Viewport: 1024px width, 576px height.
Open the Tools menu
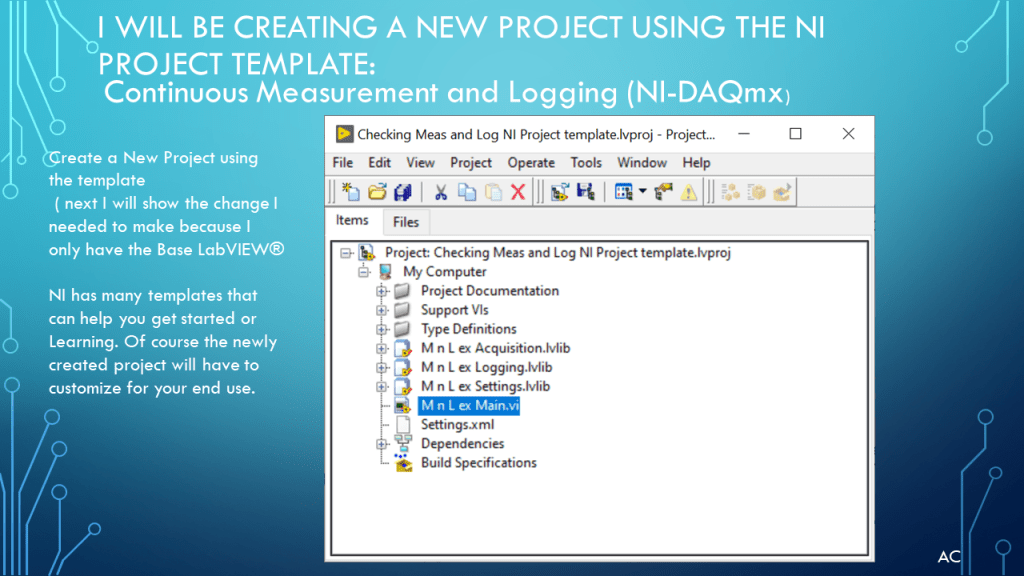(586, 162)
